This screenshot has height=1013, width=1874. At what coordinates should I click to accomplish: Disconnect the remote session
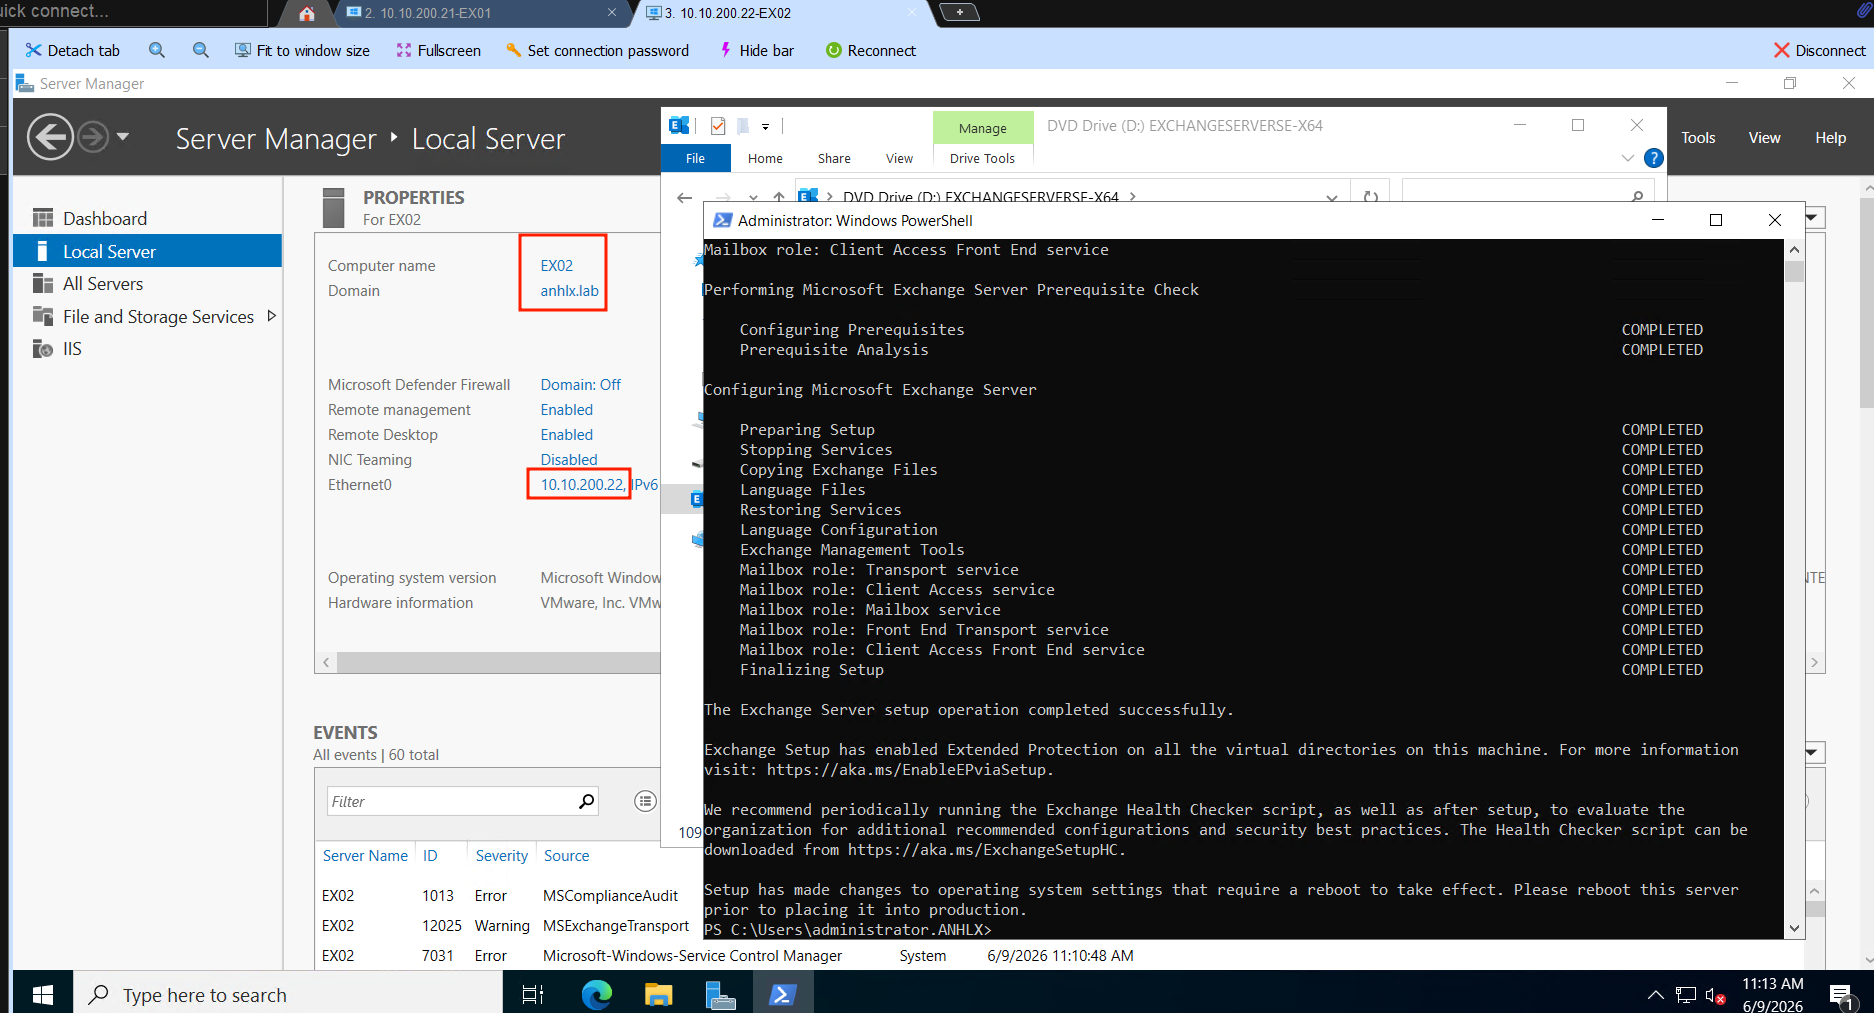coord(1820,50)
